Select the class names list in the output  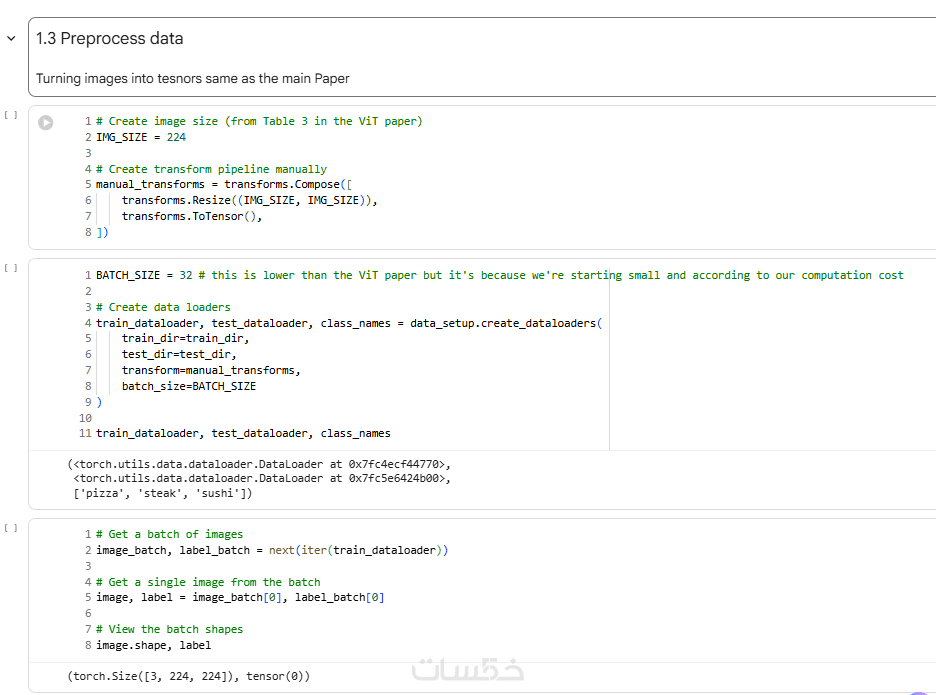click(162, 493)
